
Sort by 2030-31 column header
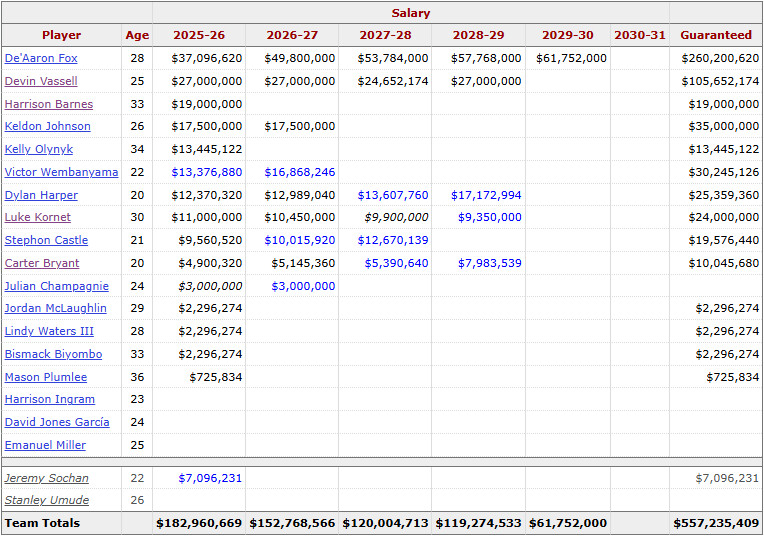(640, 35)
